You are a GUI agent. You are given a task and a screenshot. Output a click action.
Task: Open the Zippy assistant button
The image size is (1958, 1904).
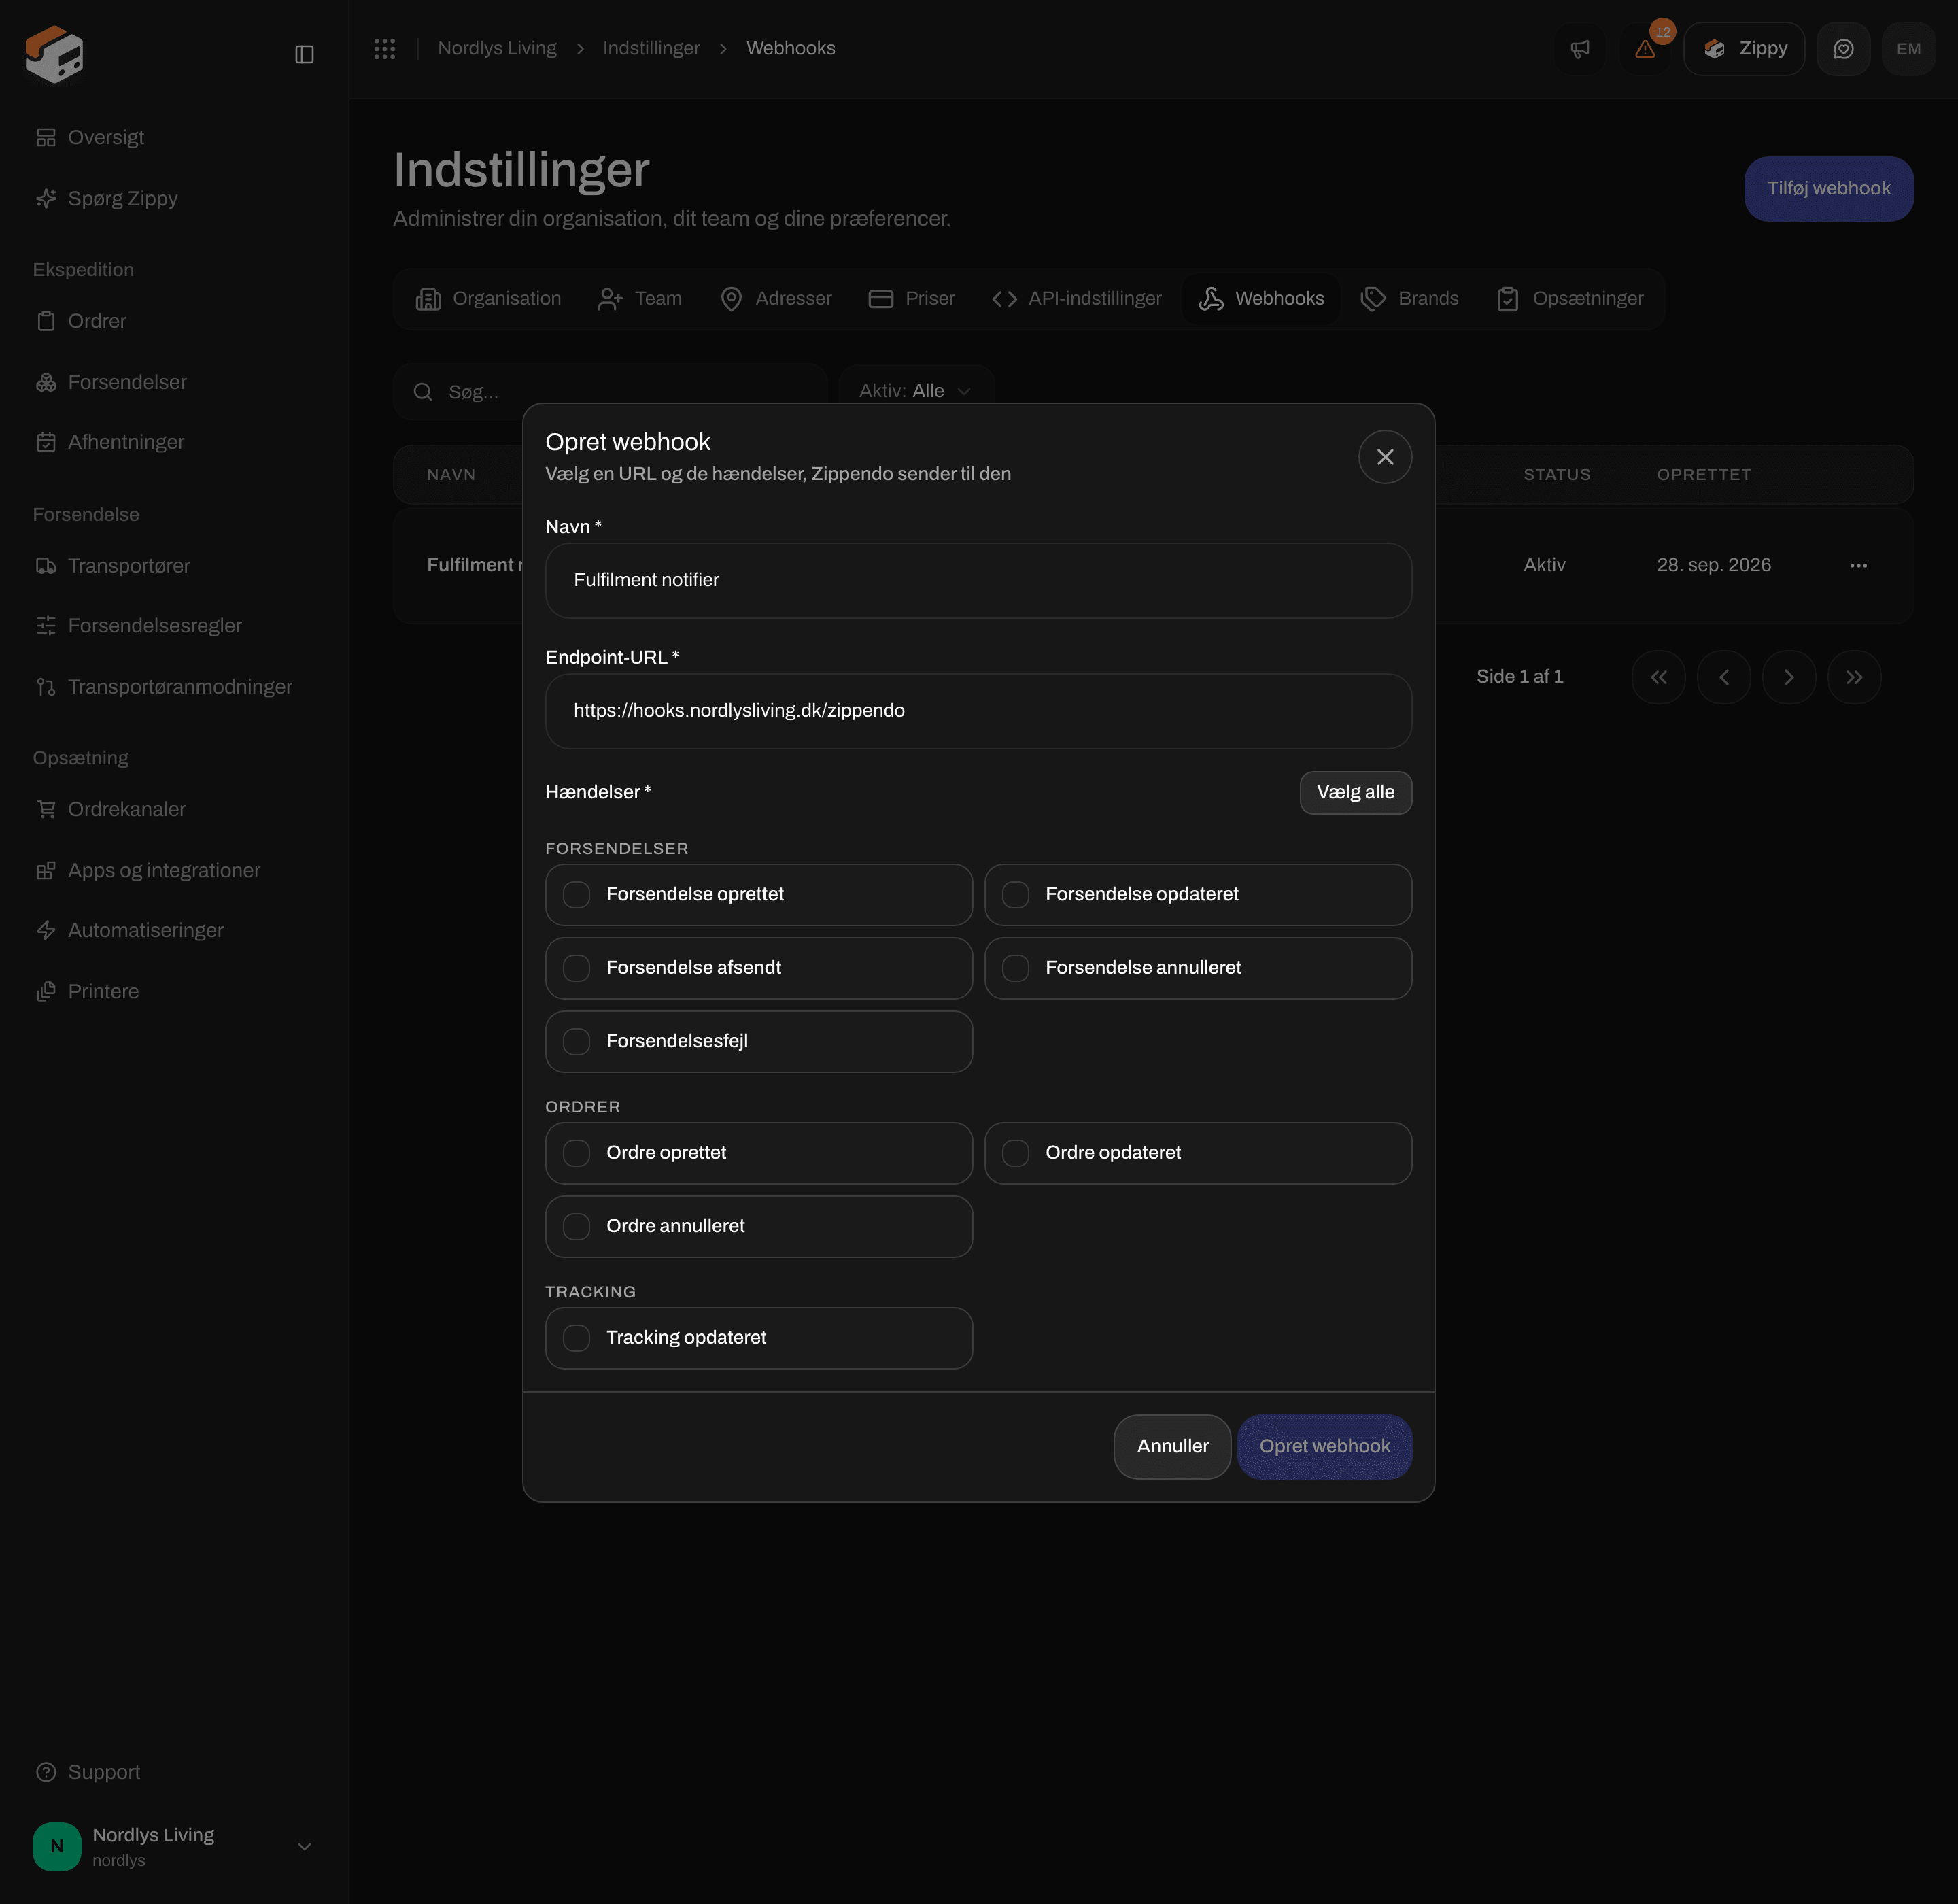coord(1744,49)
